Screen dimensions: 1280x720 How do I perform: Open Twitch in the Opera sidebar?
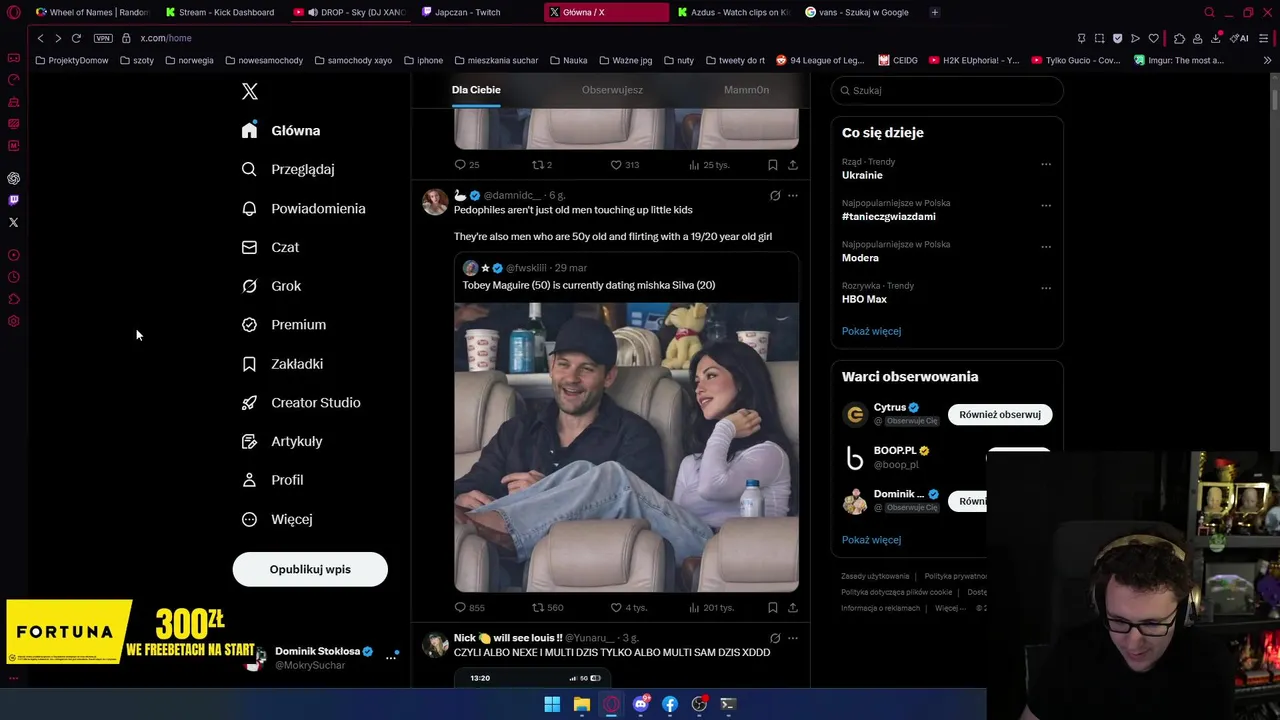(x=13, y=200)
